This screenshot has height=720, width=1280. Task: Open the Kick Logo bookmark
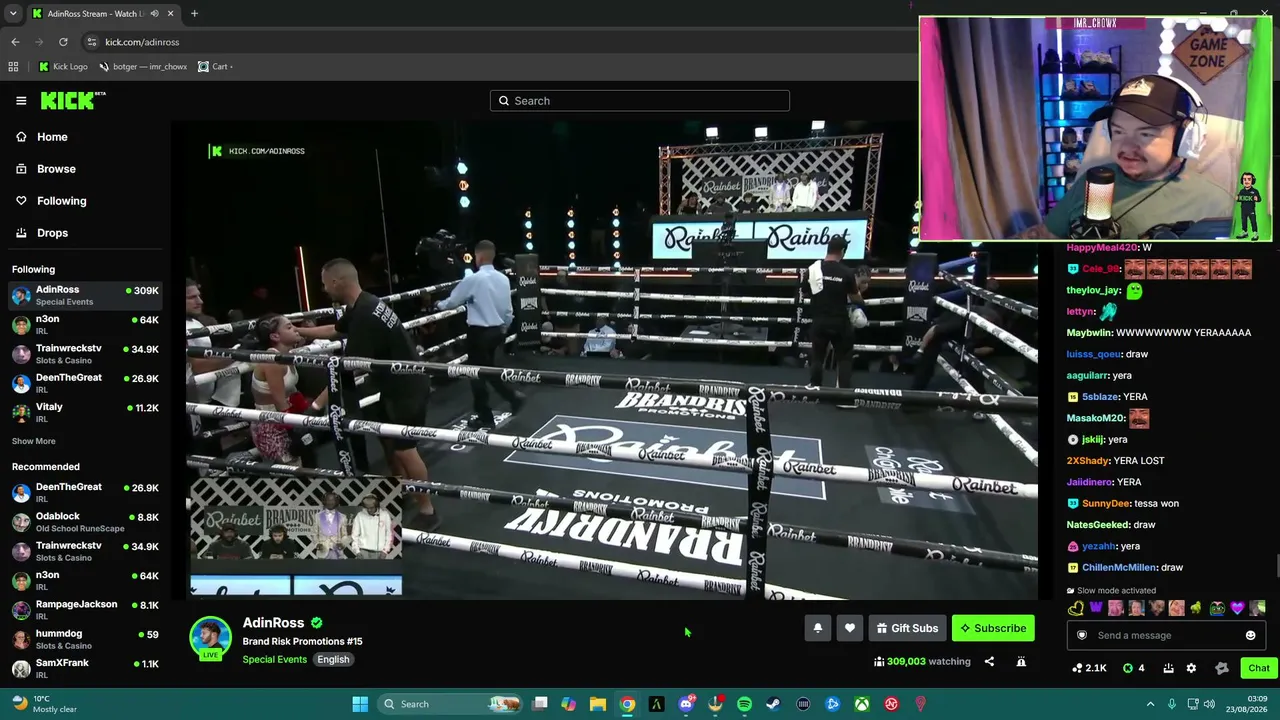63,67
